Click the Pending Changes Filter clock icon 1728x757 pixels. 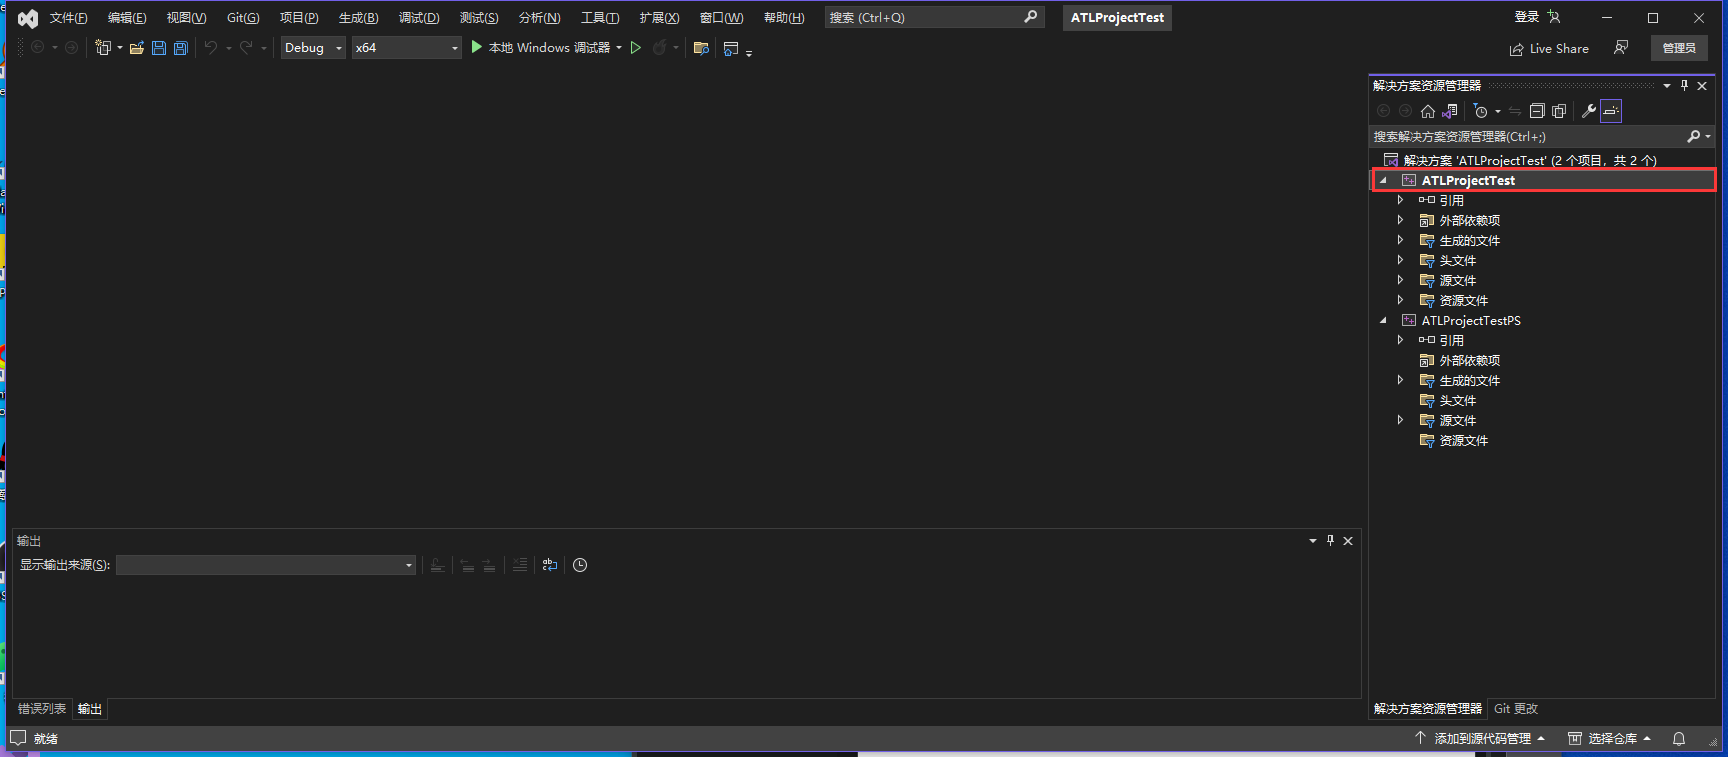(x=1481, y=111)
